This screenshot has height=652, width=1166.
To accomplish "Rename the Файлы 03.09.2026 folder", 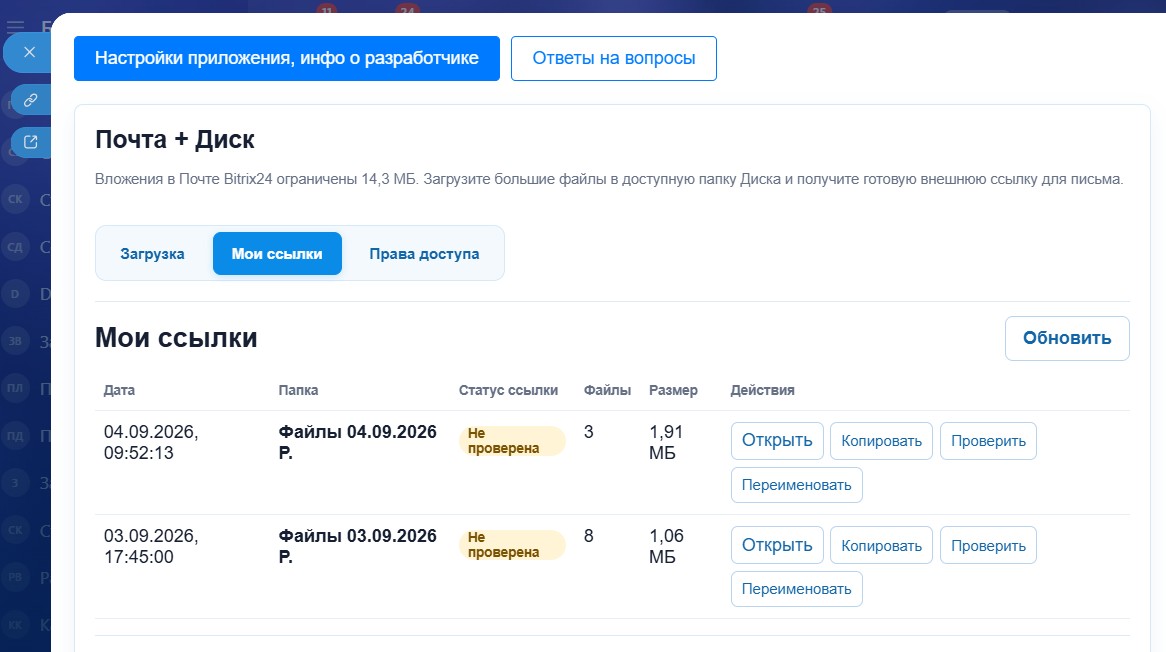I will (x=796, y=589).
